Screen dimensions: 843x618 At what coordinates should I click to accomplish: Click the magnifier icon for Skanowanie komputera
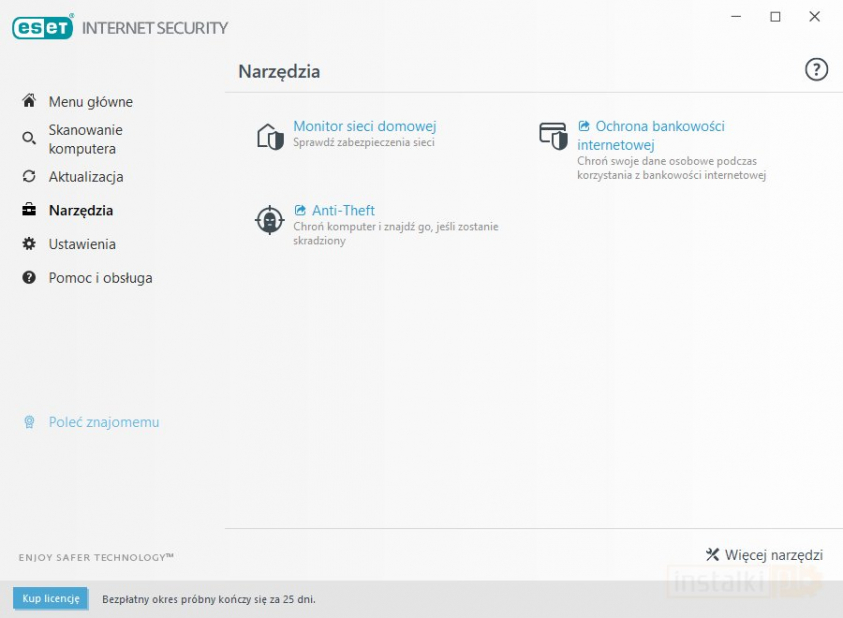(x=29, y=139)
